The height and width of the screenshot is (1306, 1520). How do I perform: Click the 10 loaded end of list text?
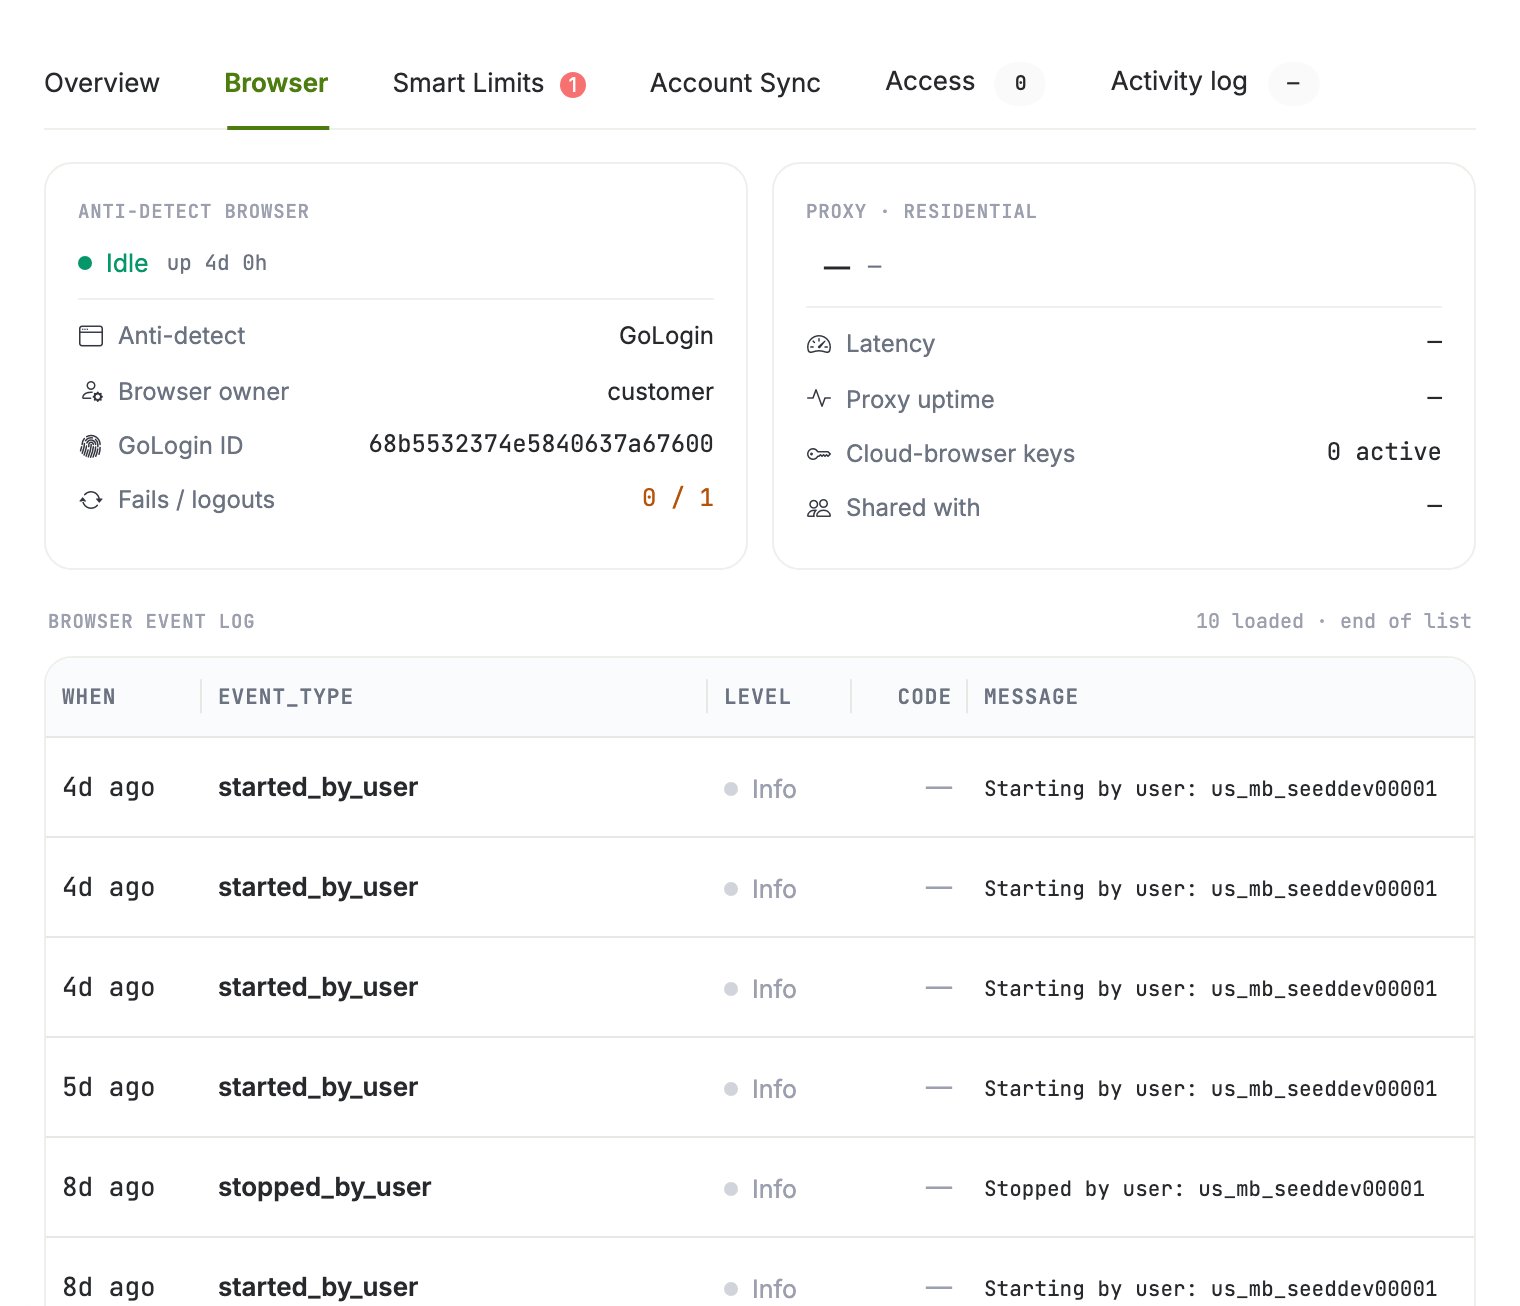[x=1334, y=621]
